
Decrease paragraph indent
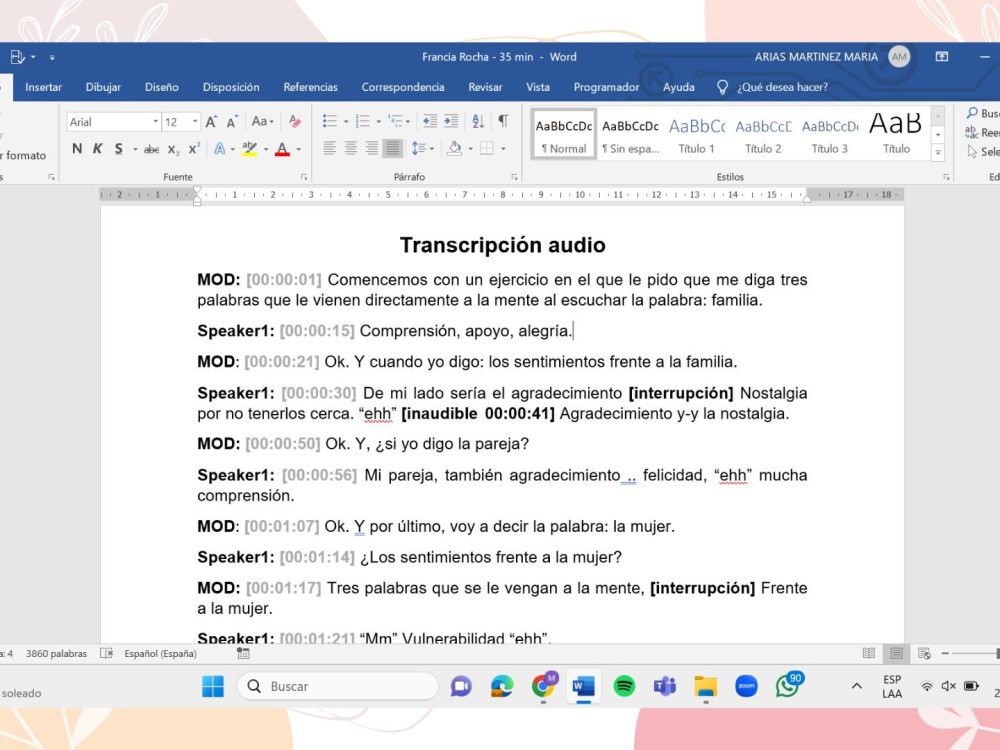(430, 121)
